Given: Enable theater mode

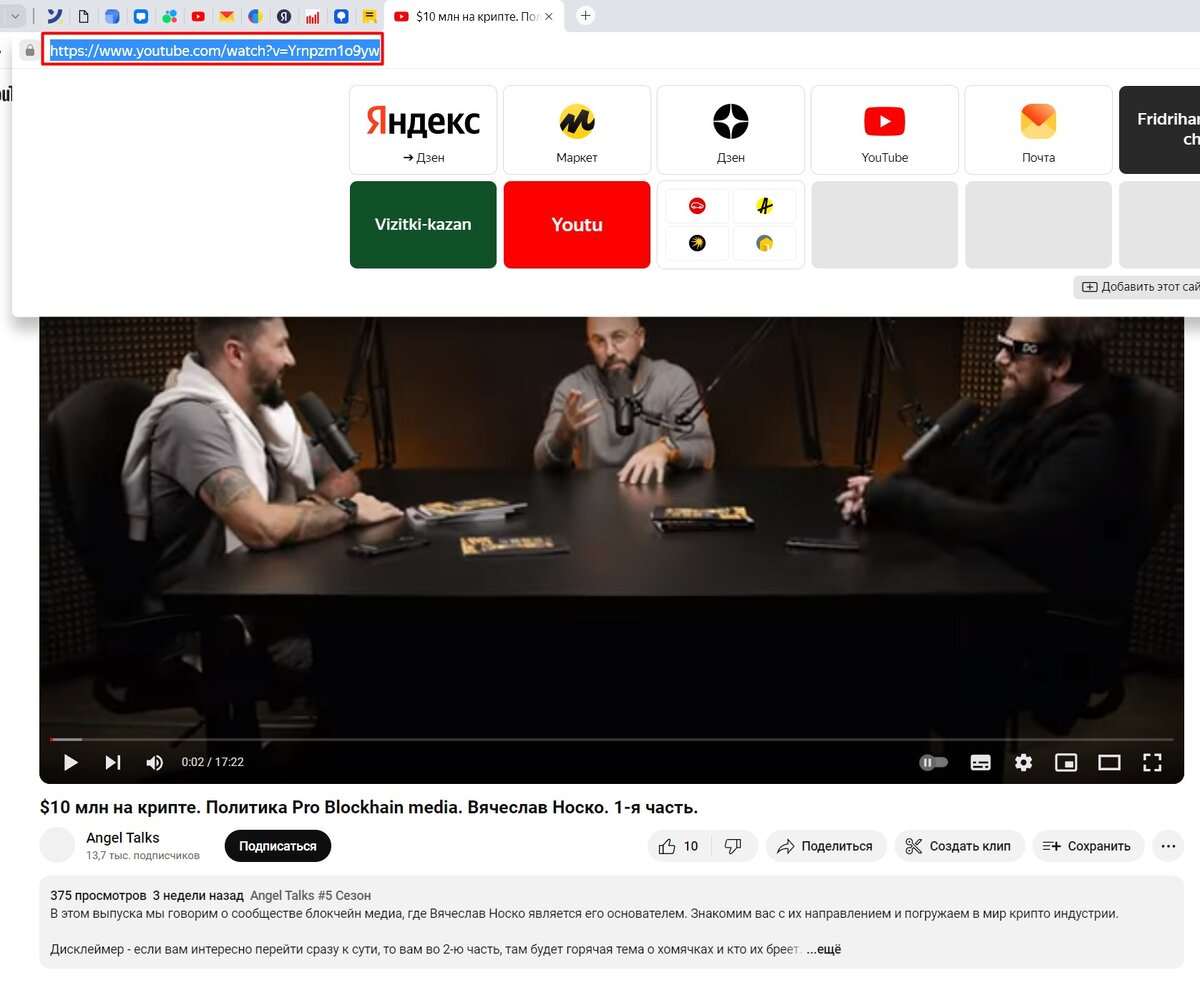Looking at the screenshot, I should tap(1109, 762).
